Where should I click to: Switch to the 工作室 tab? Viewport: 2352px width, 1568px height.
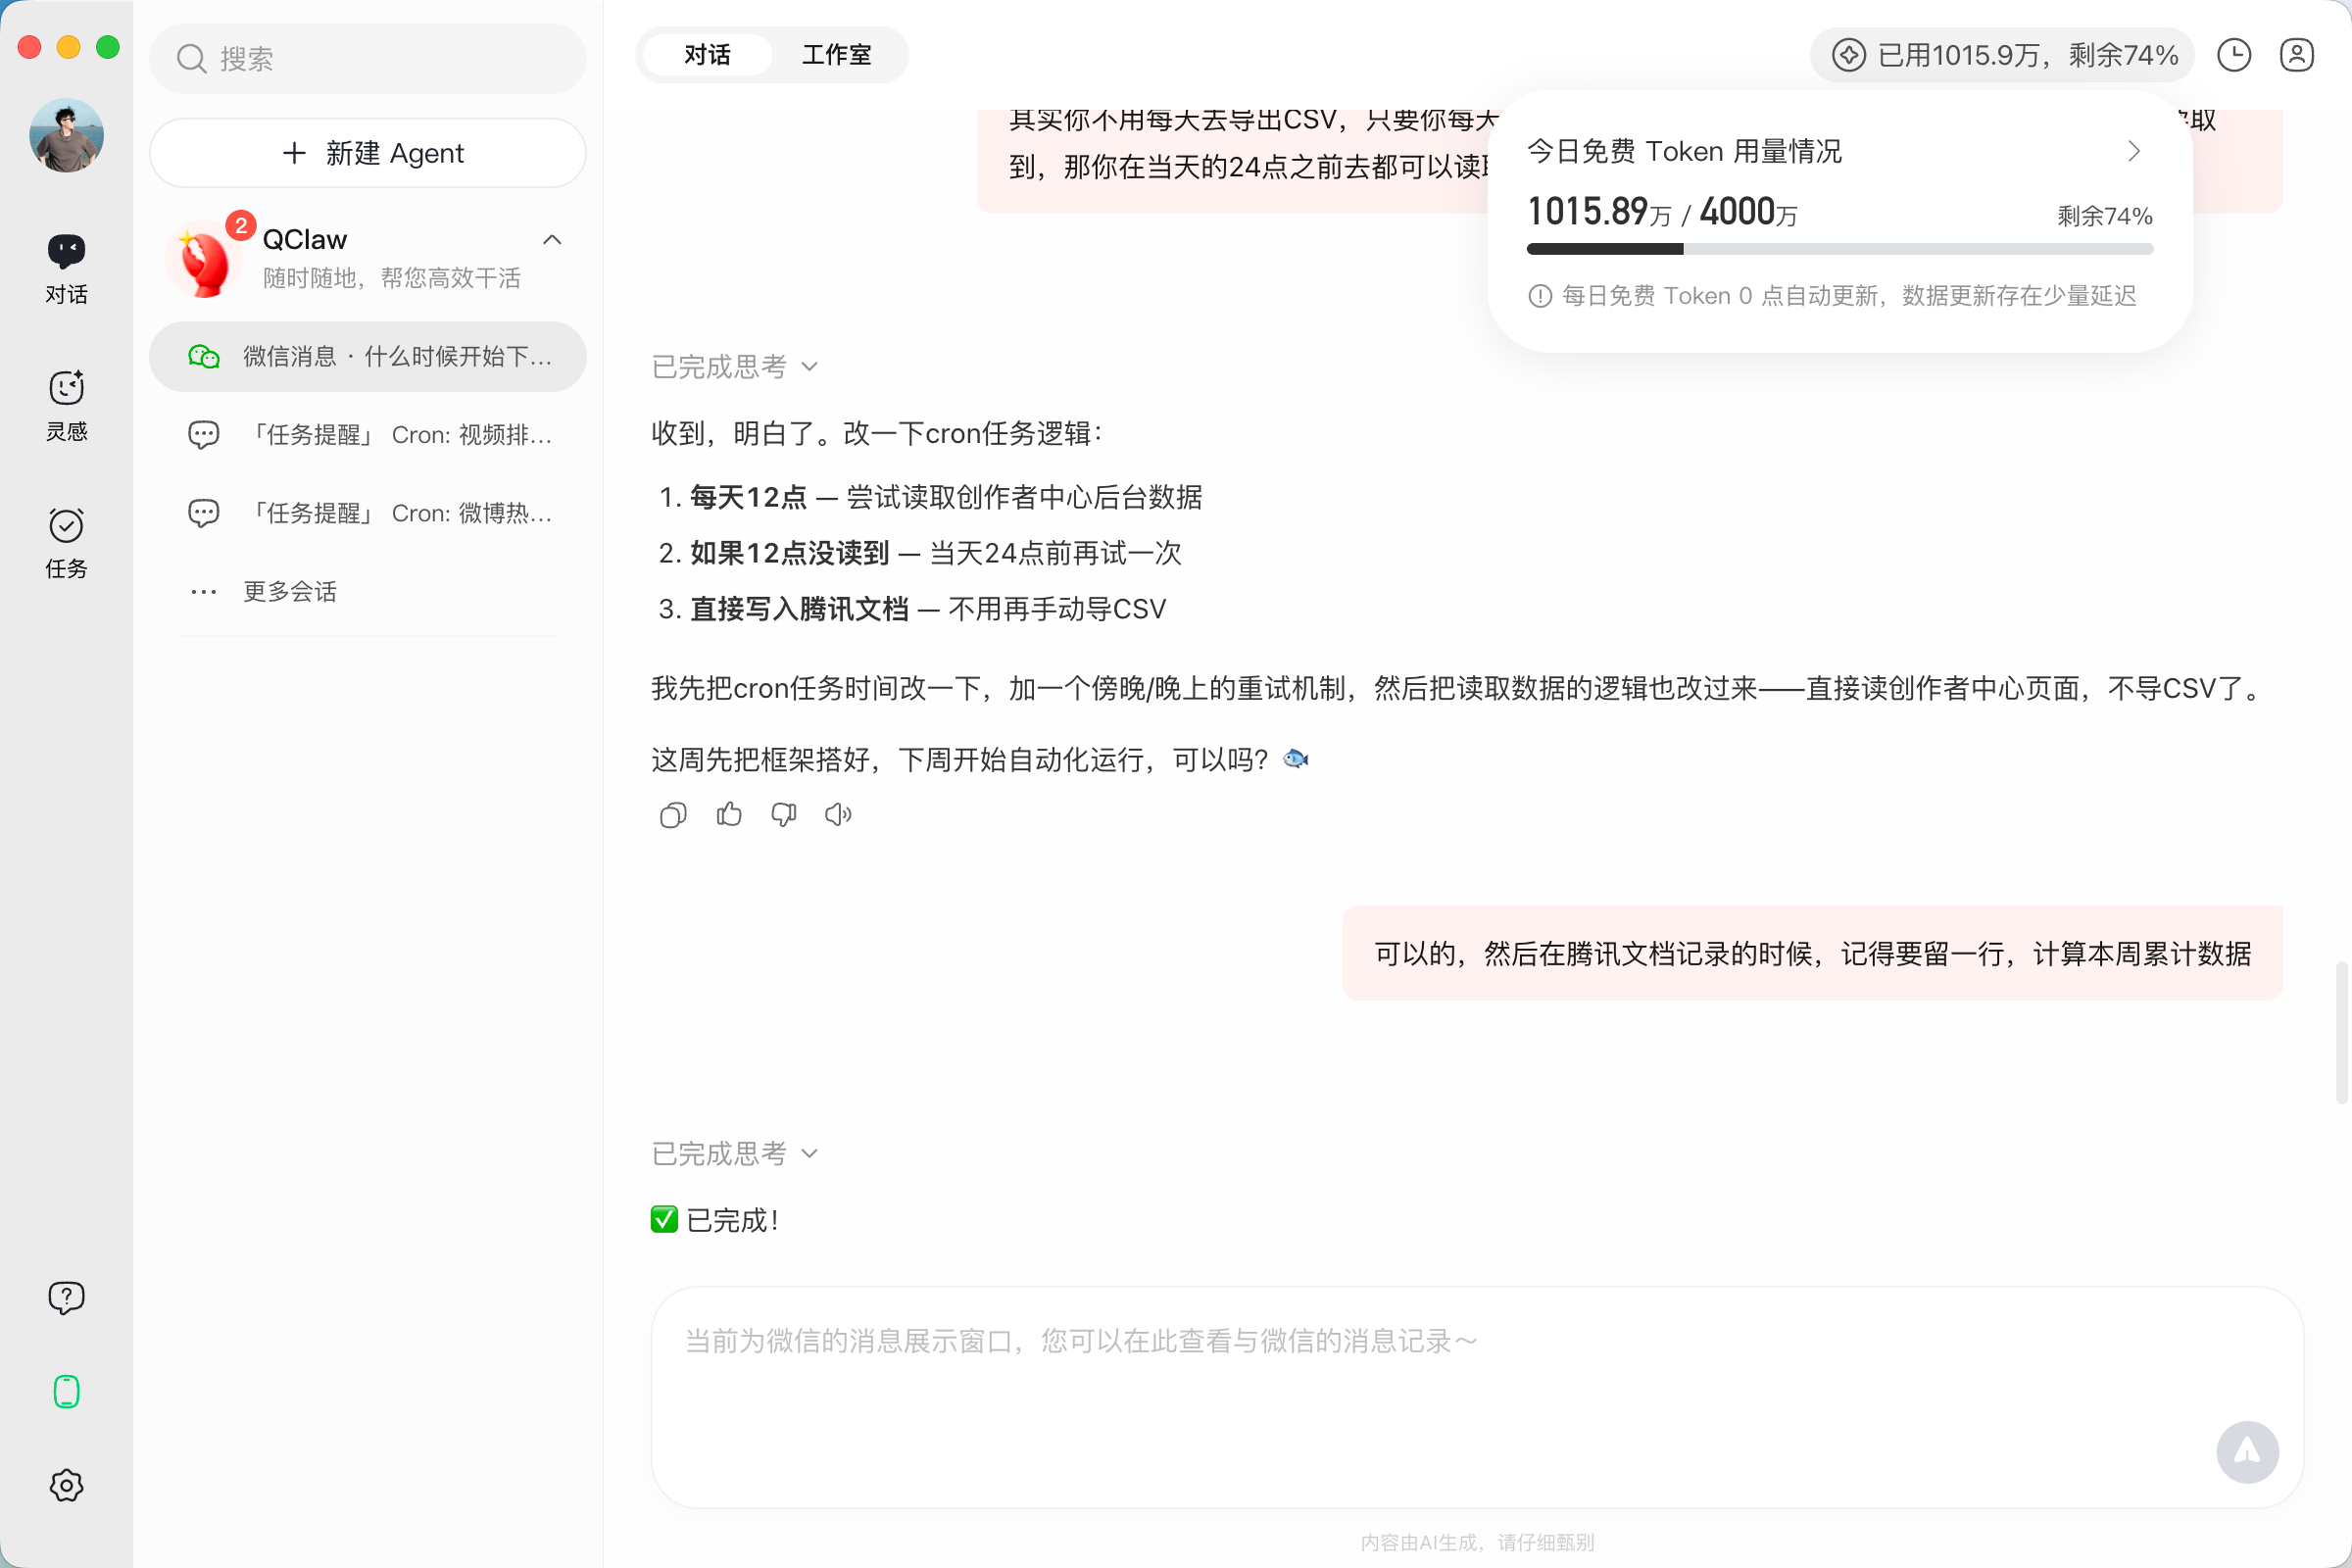[x=836, y=55]
